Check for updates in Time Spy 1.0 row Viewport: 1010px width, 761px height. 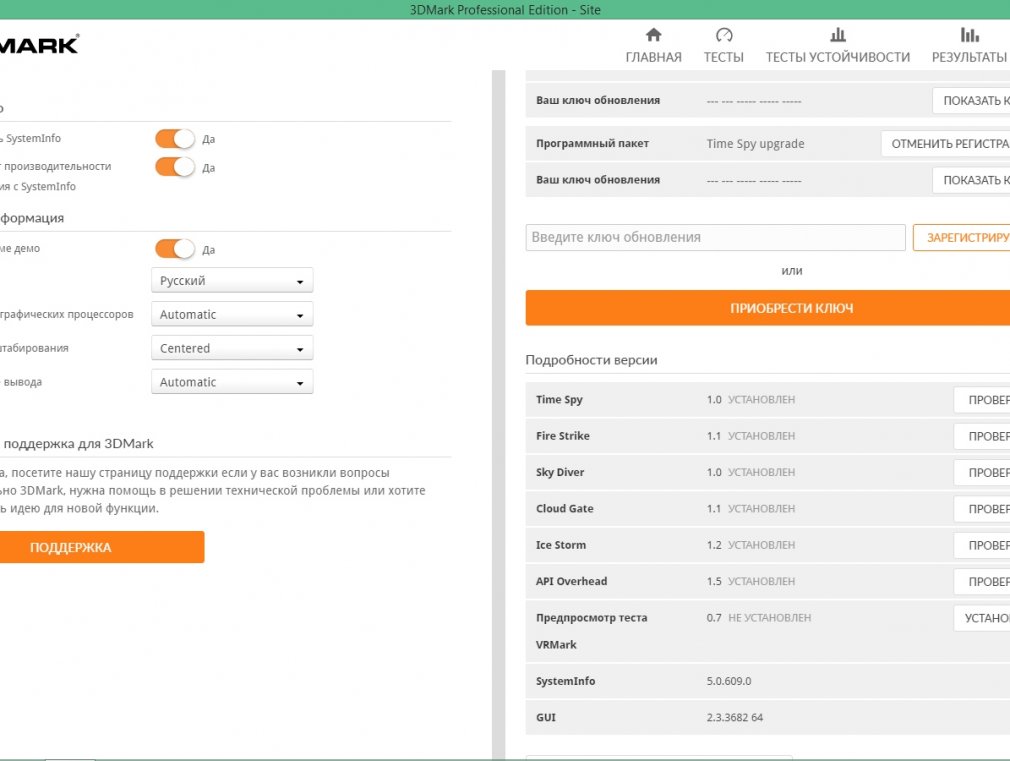[982, 400]
